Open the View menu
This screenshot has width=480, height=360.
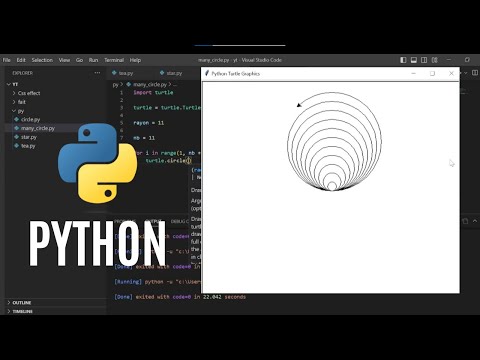(x=64, y=60)
